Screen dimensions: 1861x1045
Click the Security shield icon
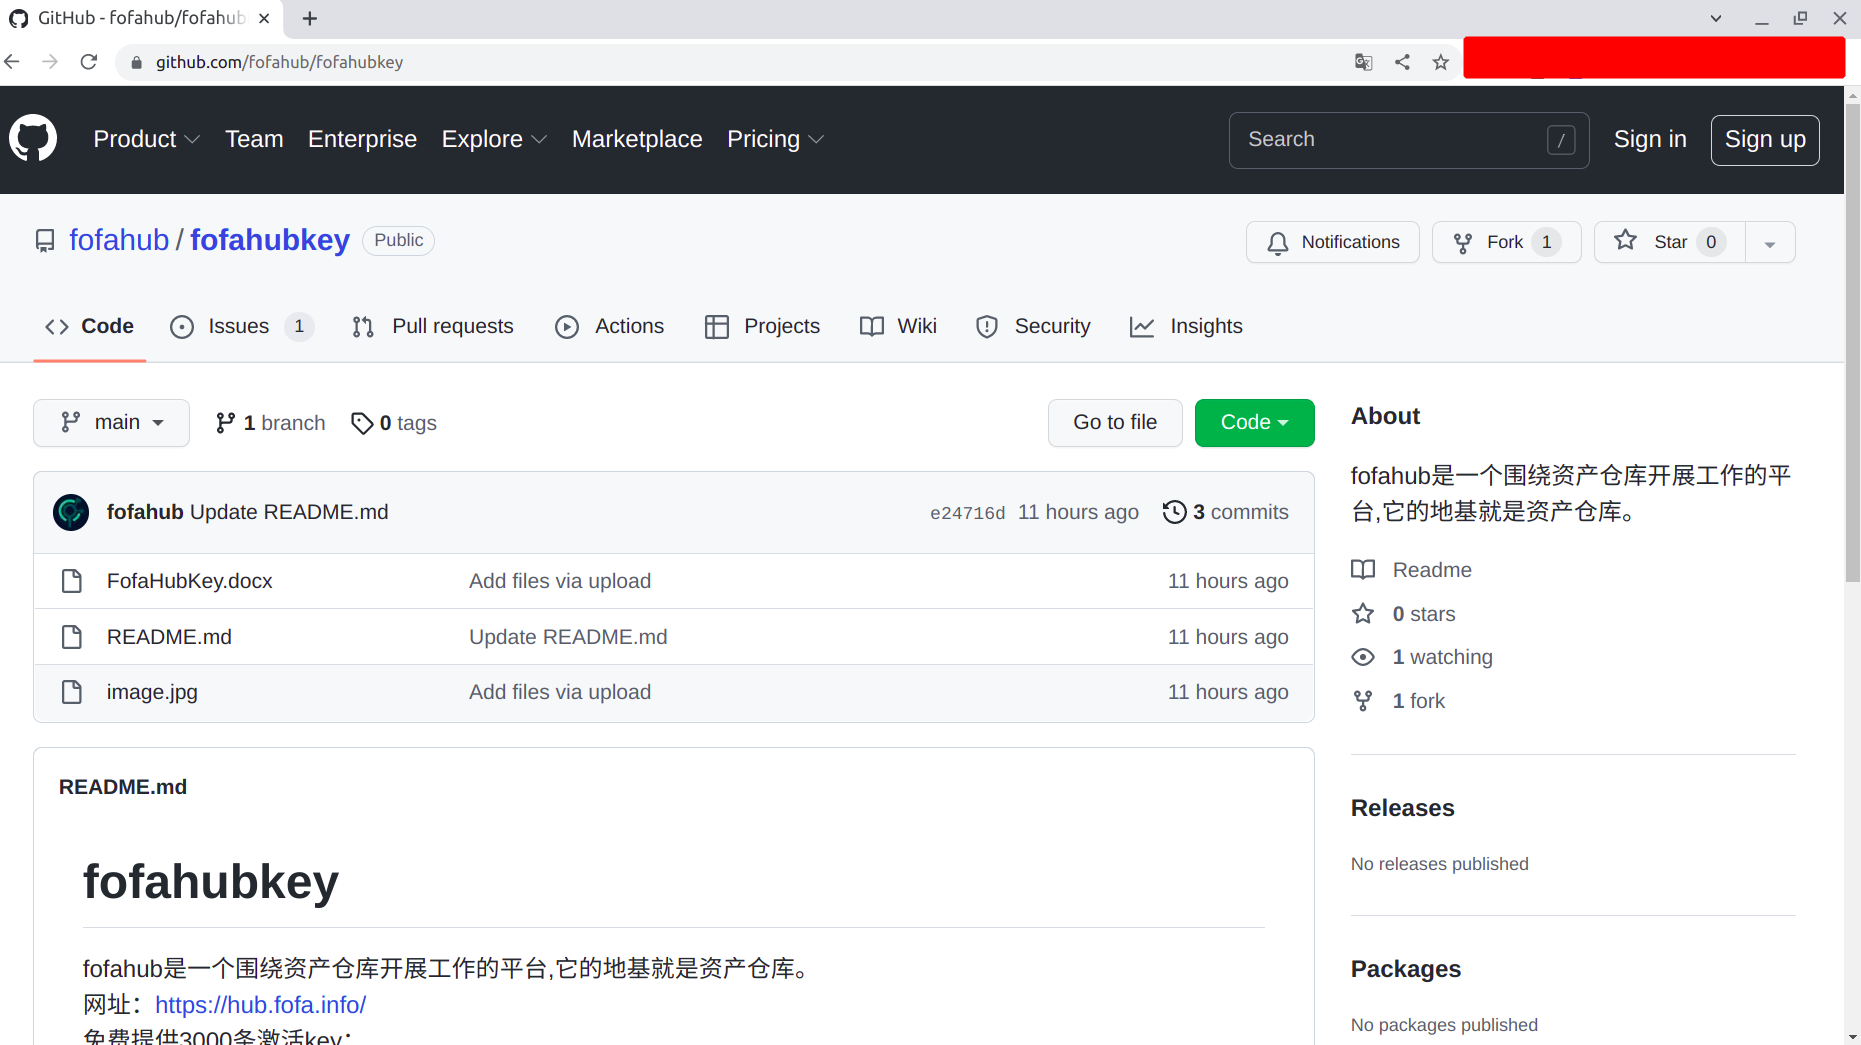tap(987, 326)
